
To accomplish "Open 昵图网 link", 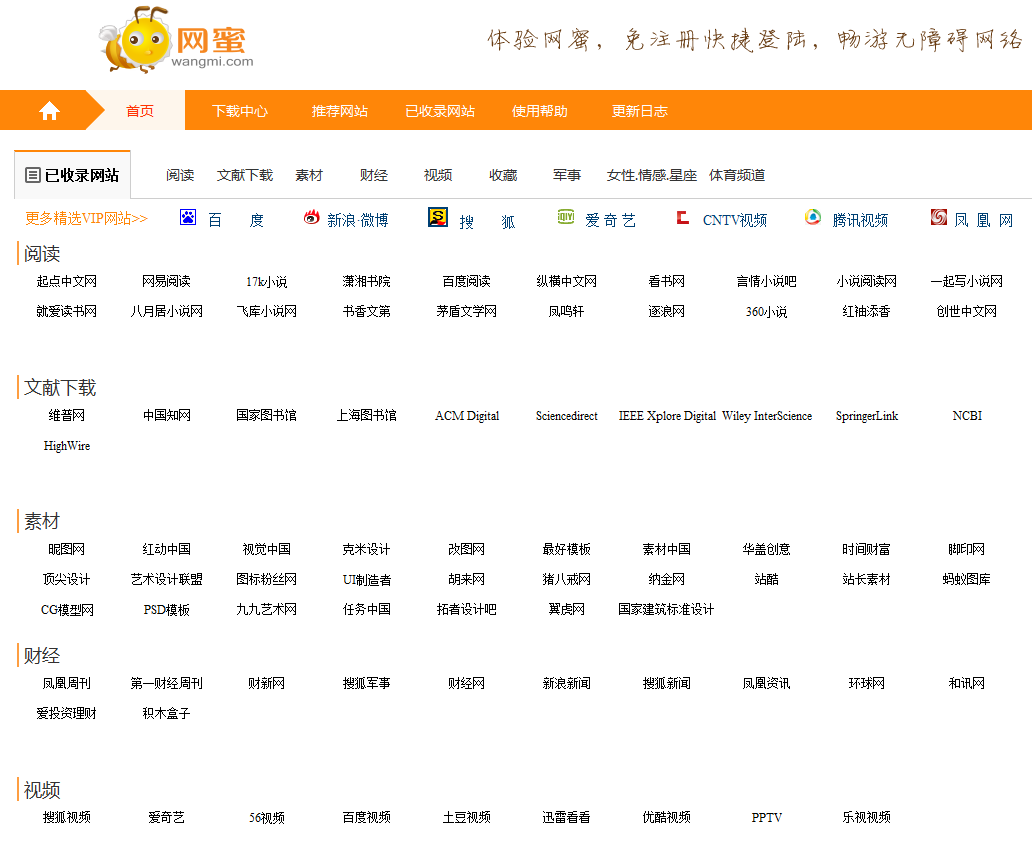I will point(66,549).
